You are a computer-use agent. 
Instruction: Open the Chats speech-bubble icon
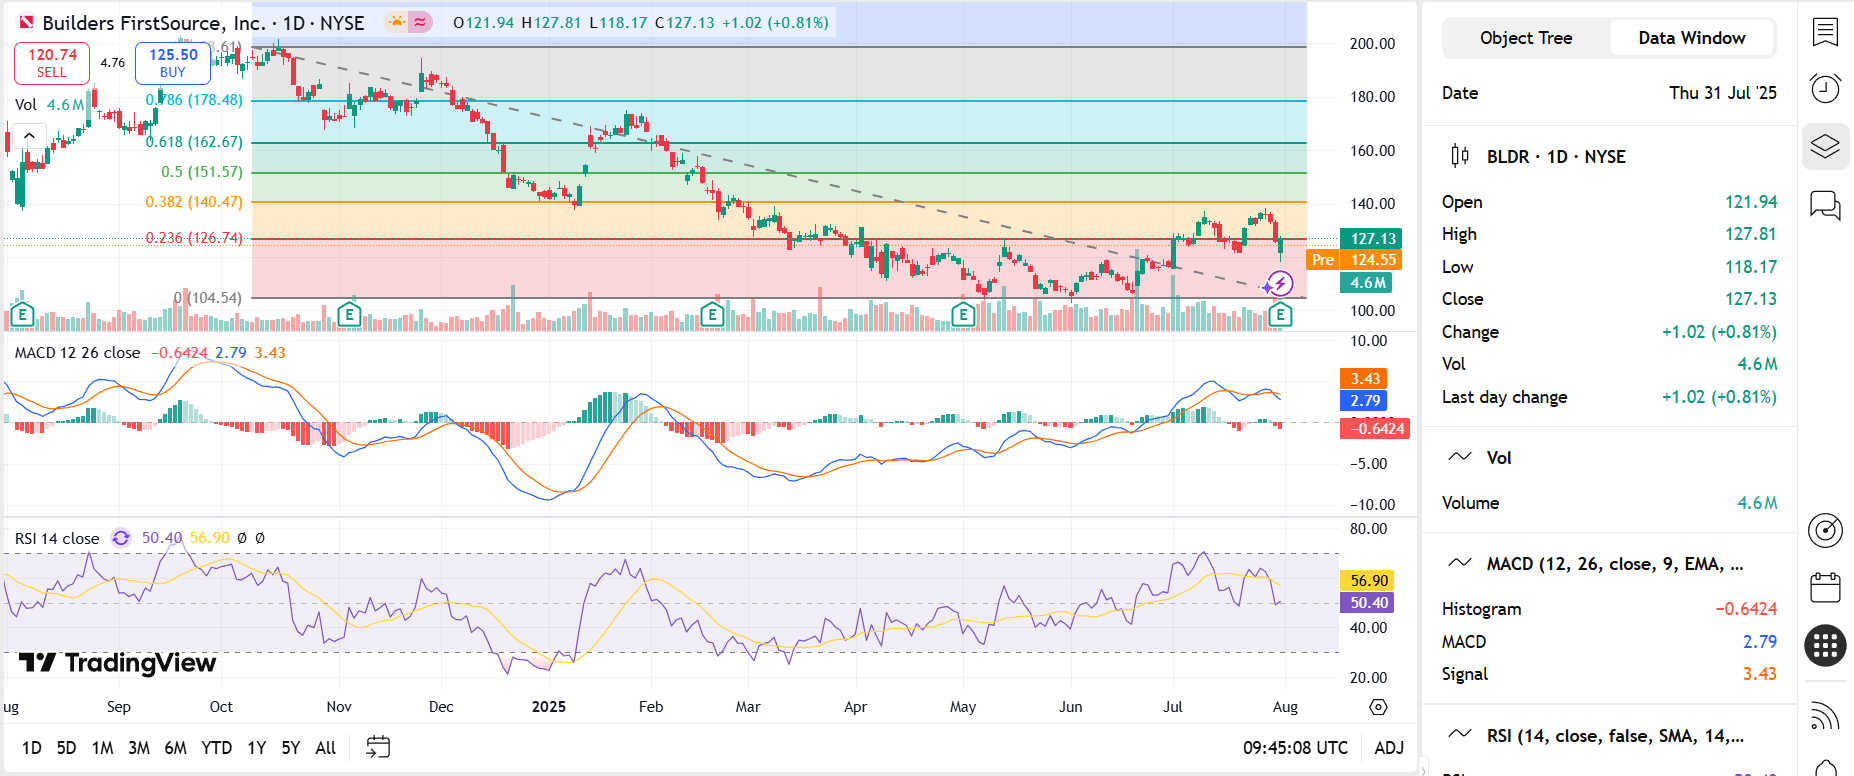pos(1825,206)
